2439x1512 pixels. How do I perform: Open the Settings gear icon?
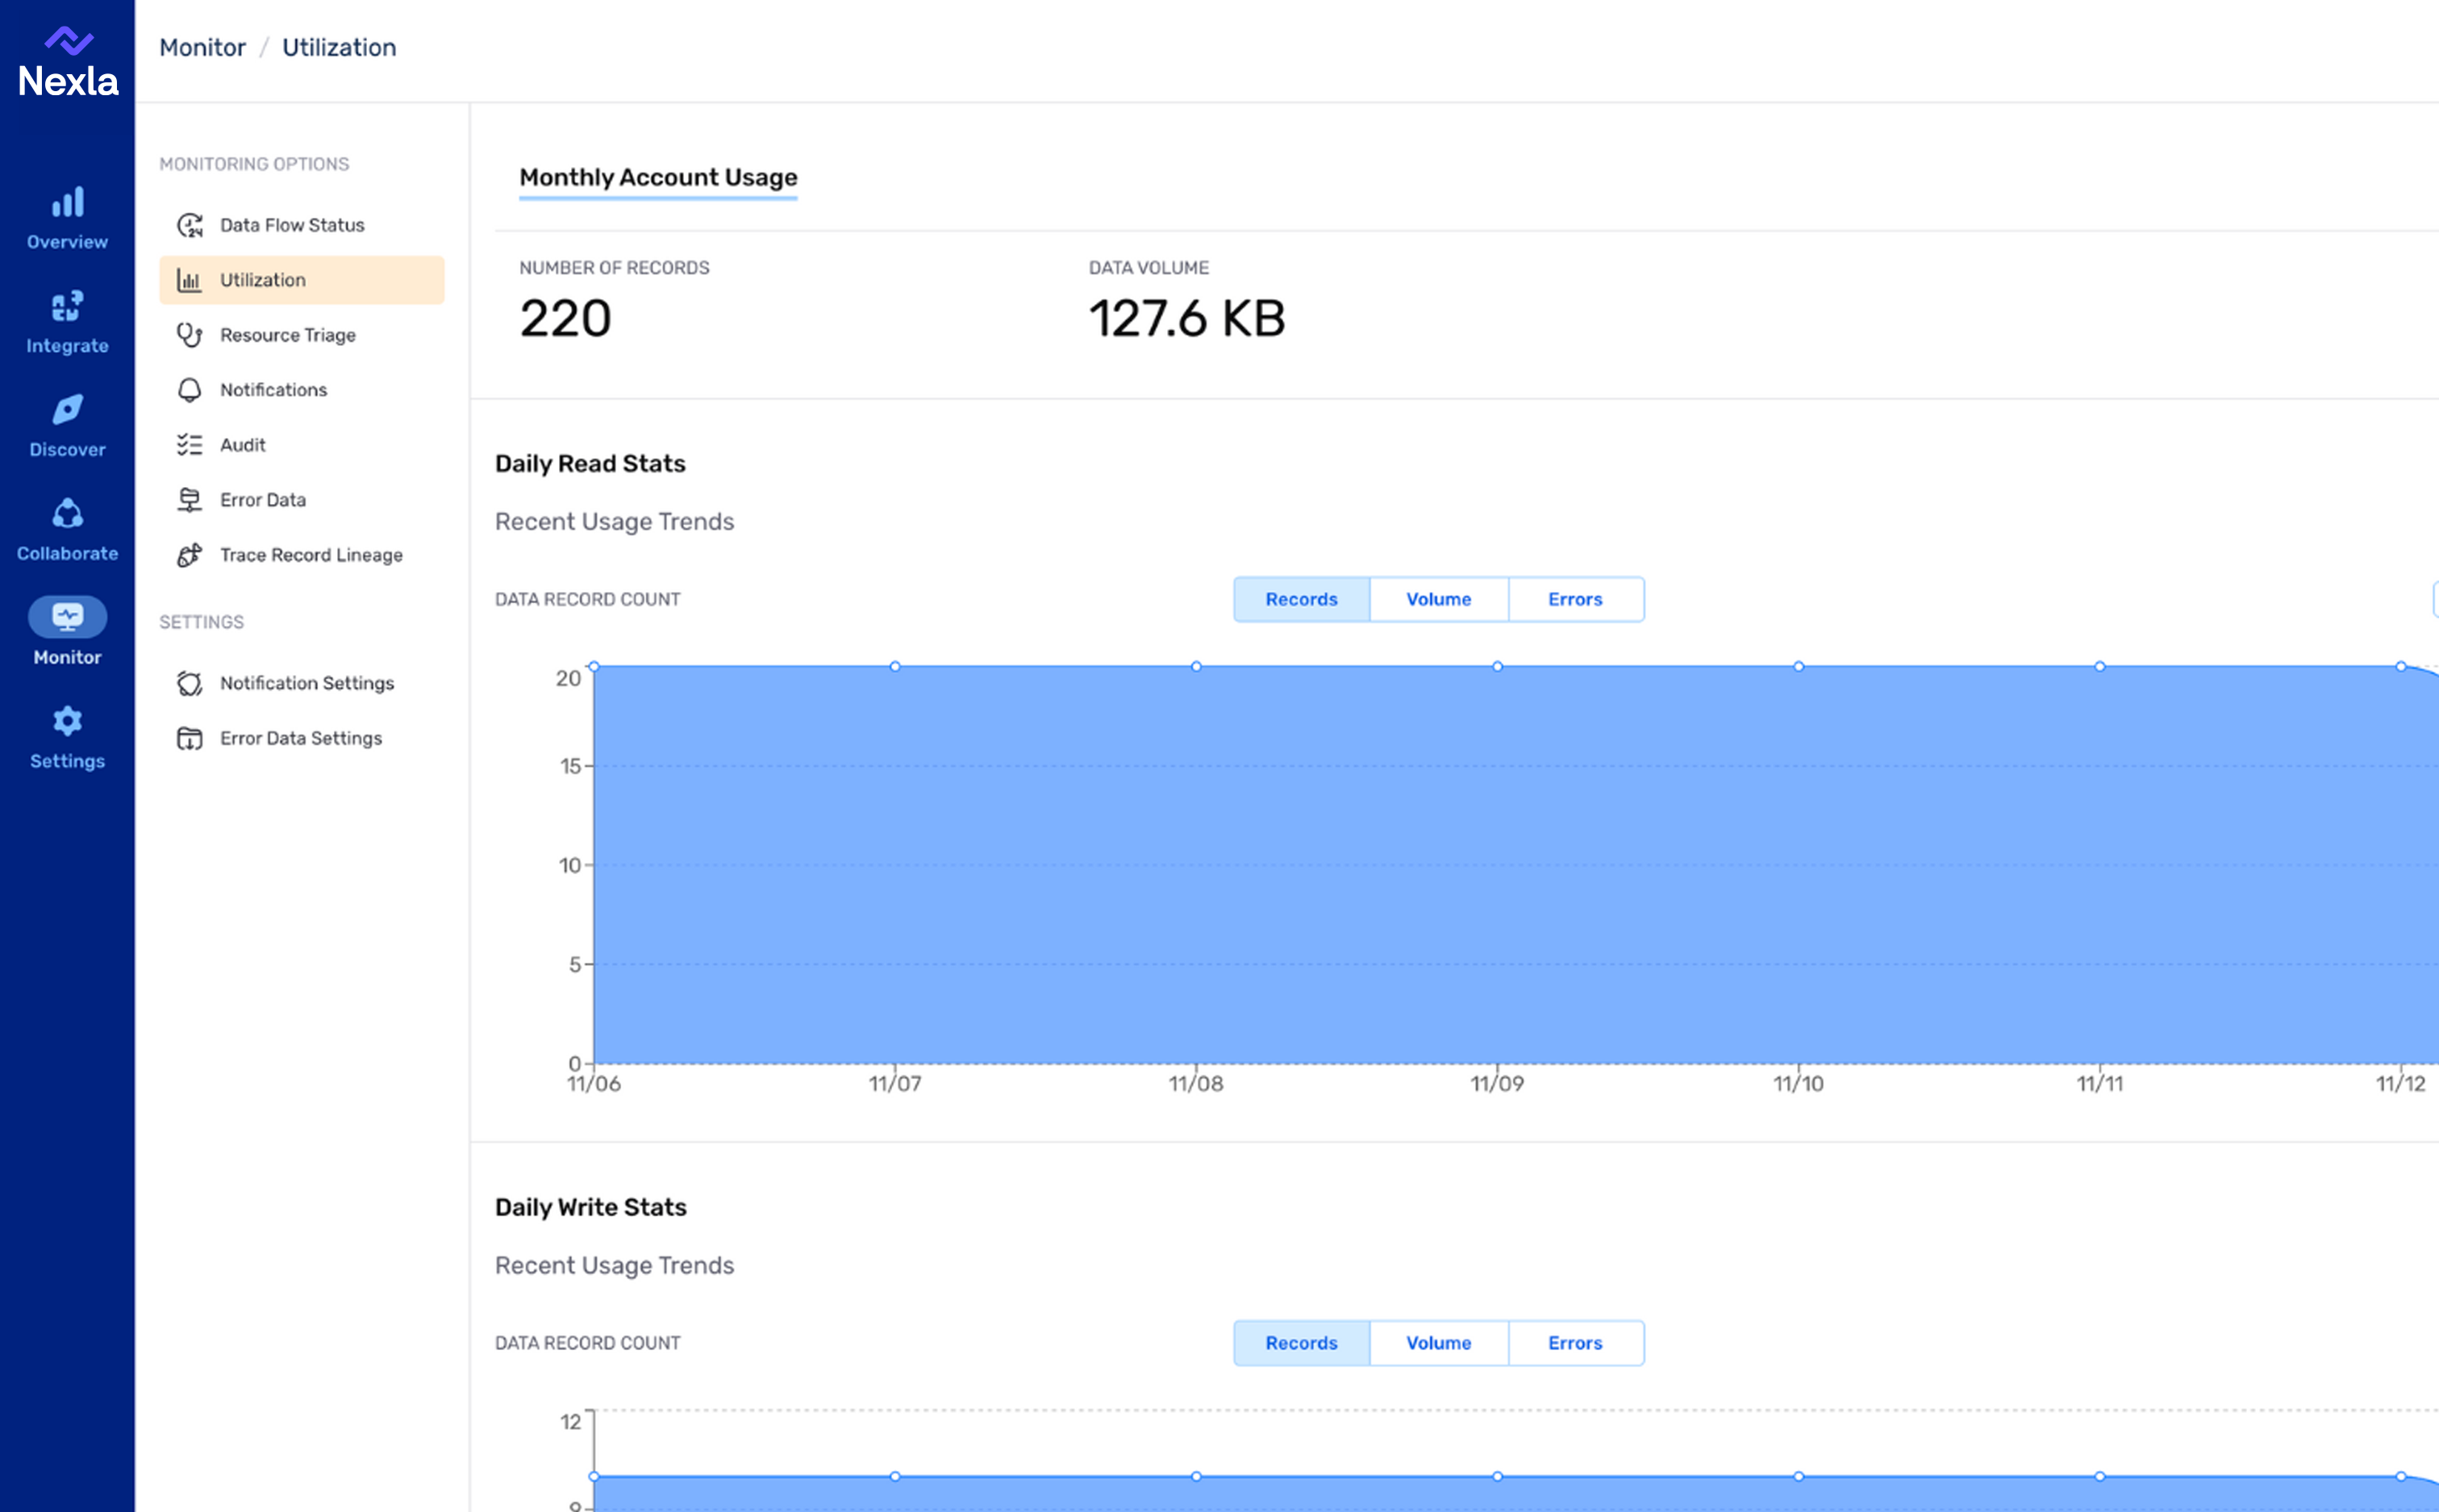click(67, 721)
